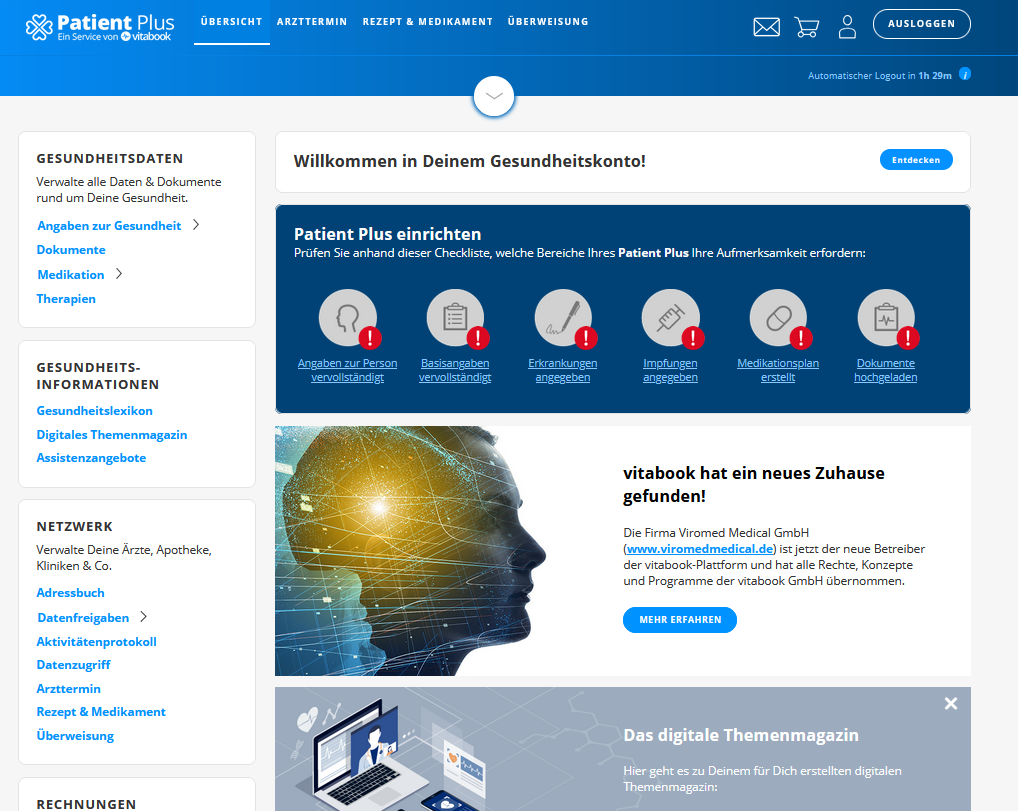Click the Entdecken button
Viewport: 1018px width, 811px height.
915,160
